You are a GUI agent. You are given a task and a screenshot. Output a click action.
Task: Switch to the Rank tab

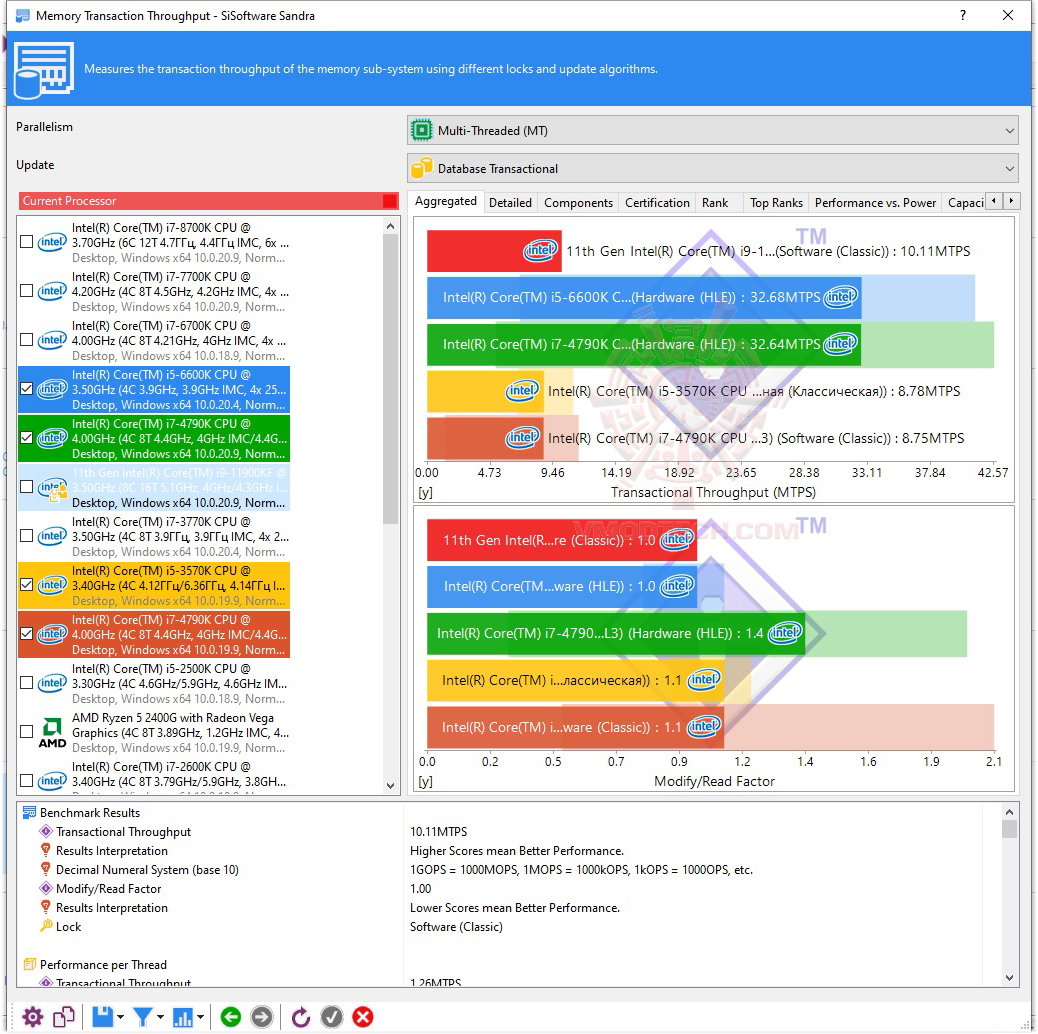coord(715,203)
